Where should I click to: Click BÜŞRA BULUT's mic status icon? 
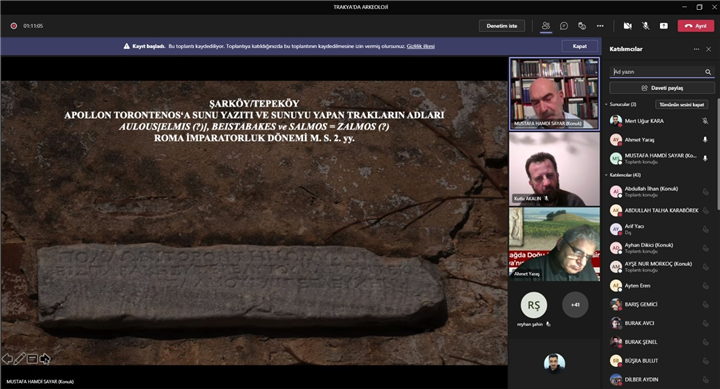coord(705,361)
